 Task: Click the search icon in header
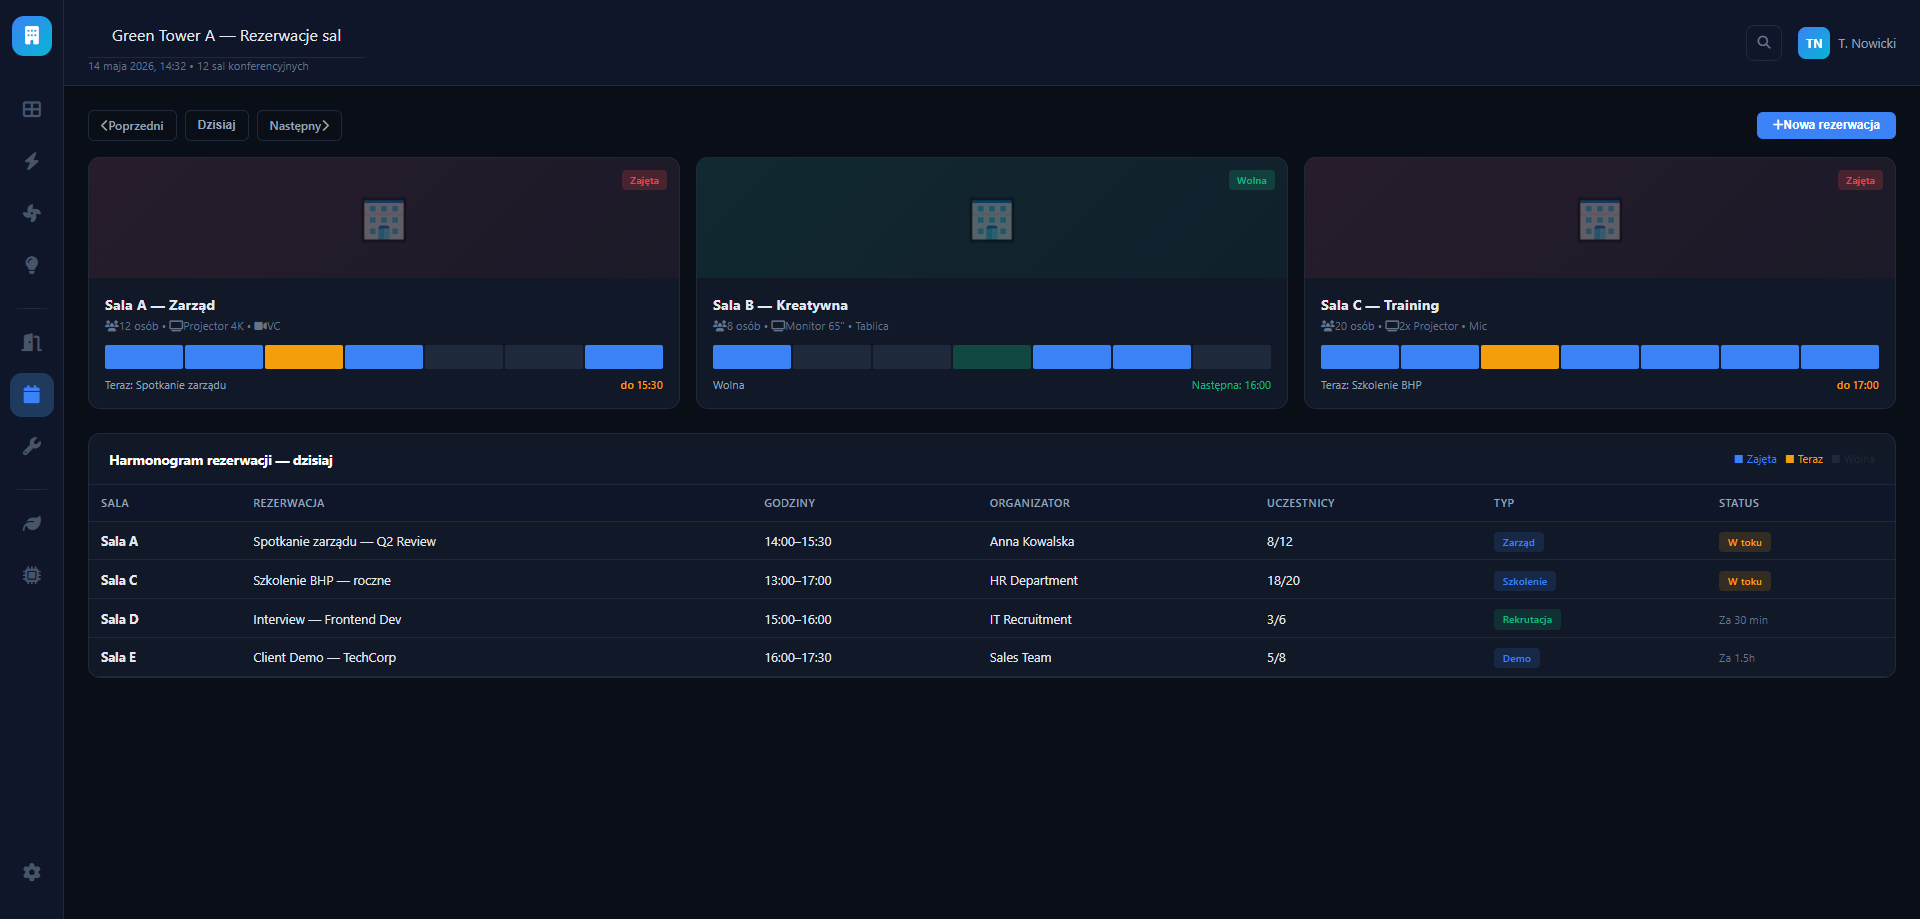coord(1764,43)
